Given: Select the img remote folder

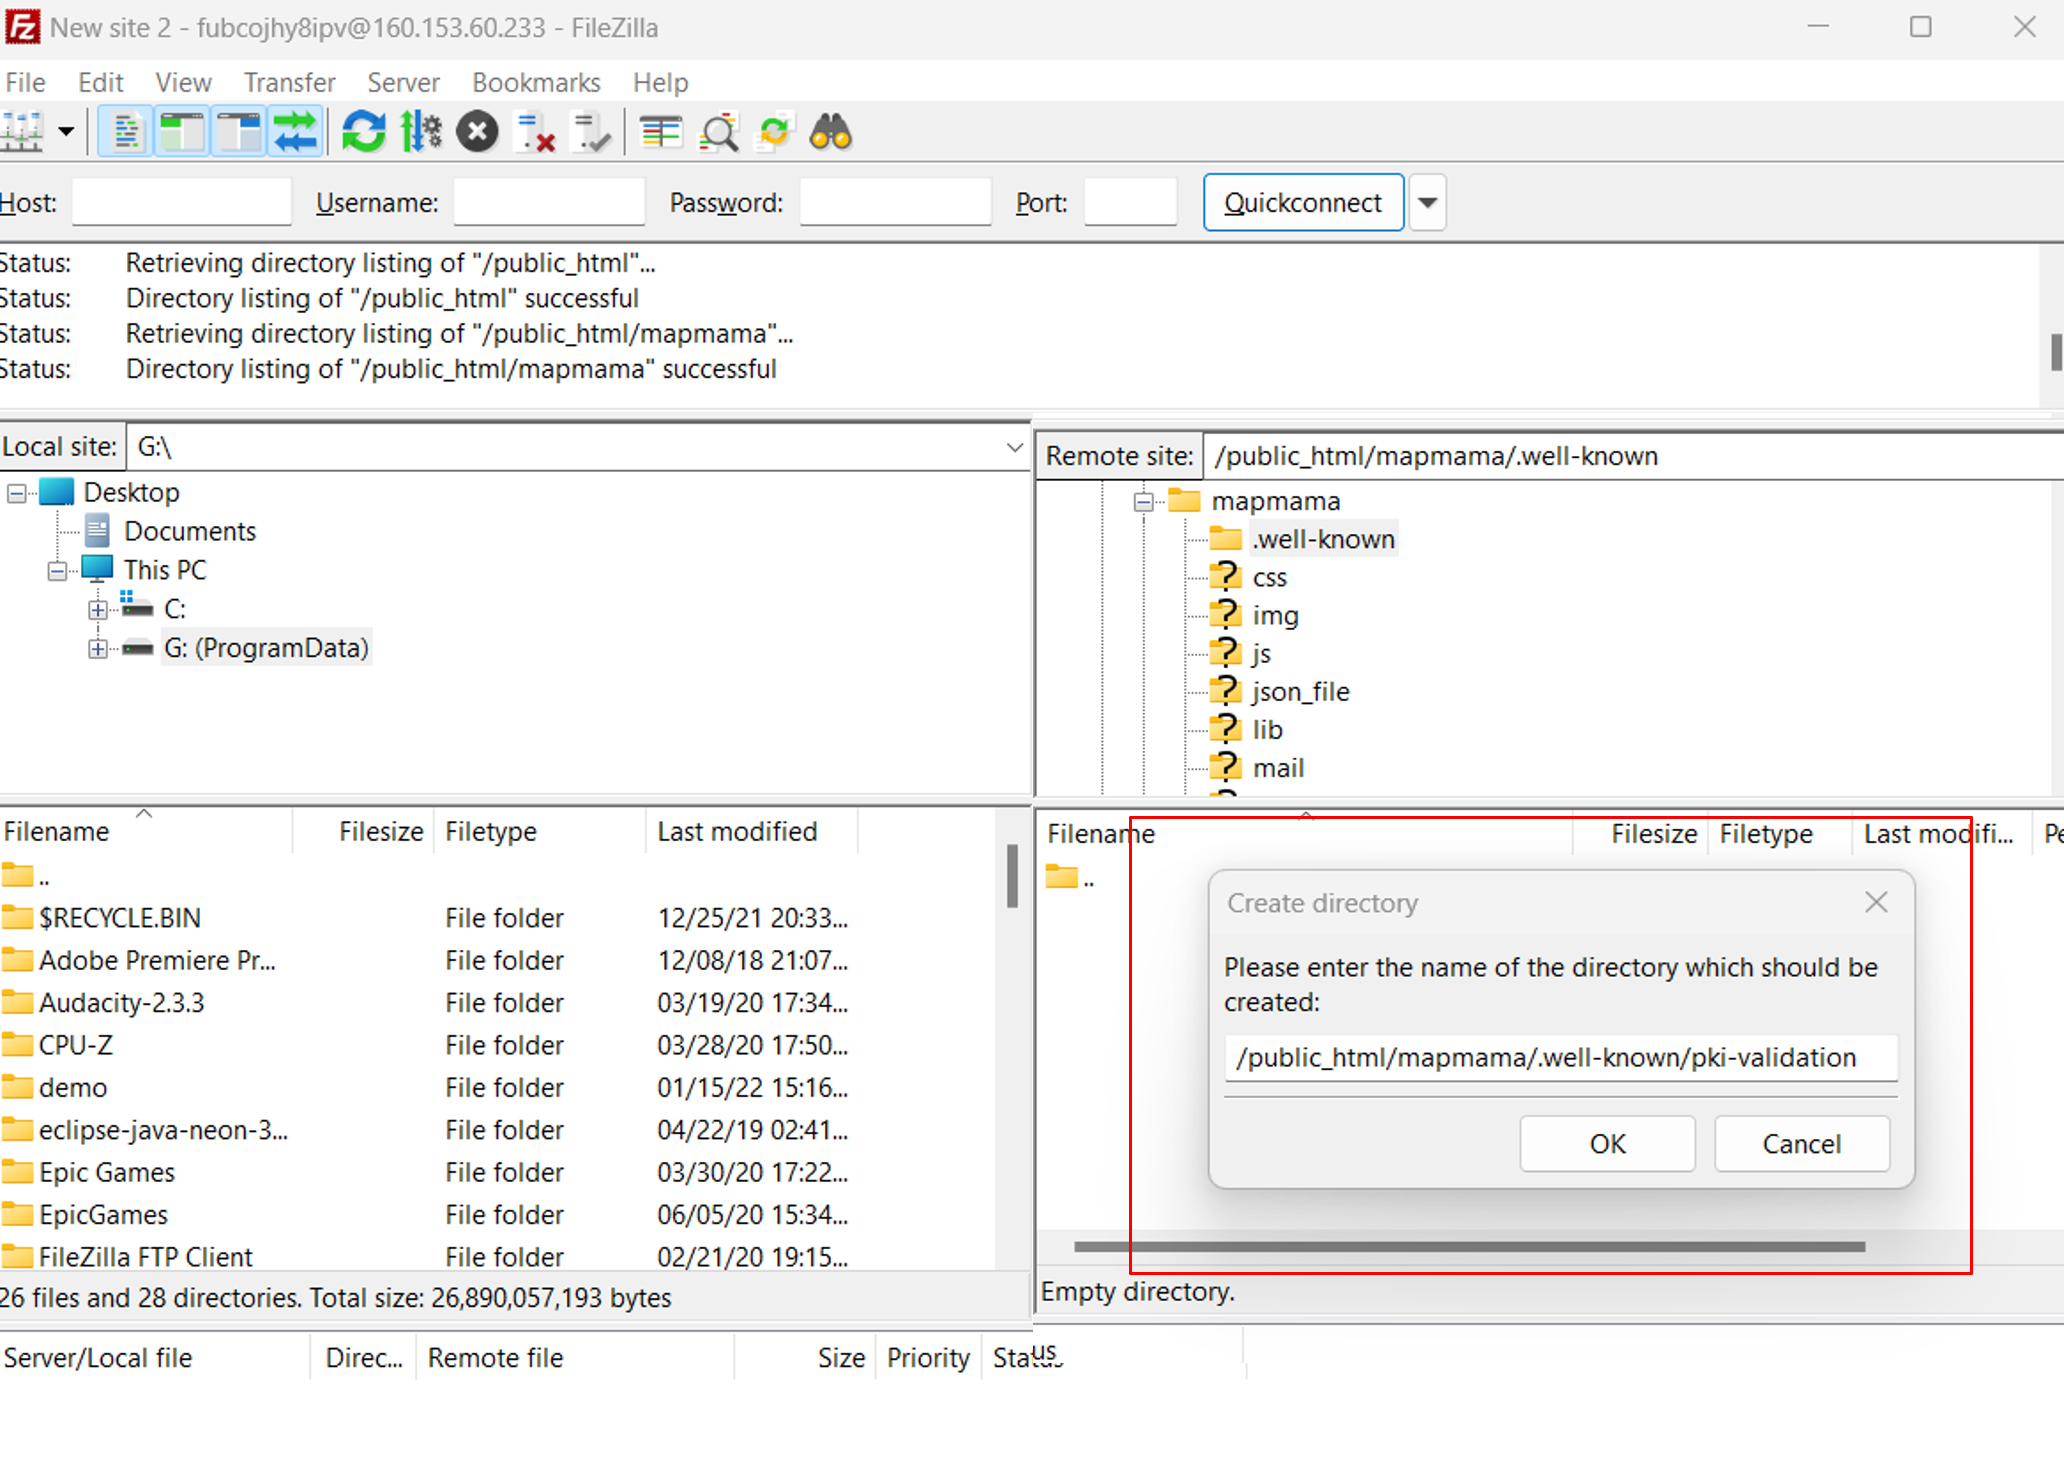Looking at the screenshot, I should coord(1275,615).
